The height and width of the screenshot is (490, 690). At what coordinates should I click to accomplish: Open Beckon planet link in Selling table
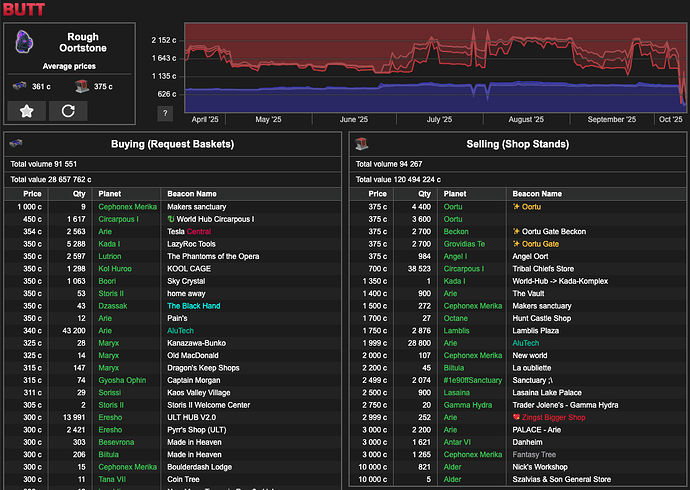pyautogui.click(x=456, y=231)
